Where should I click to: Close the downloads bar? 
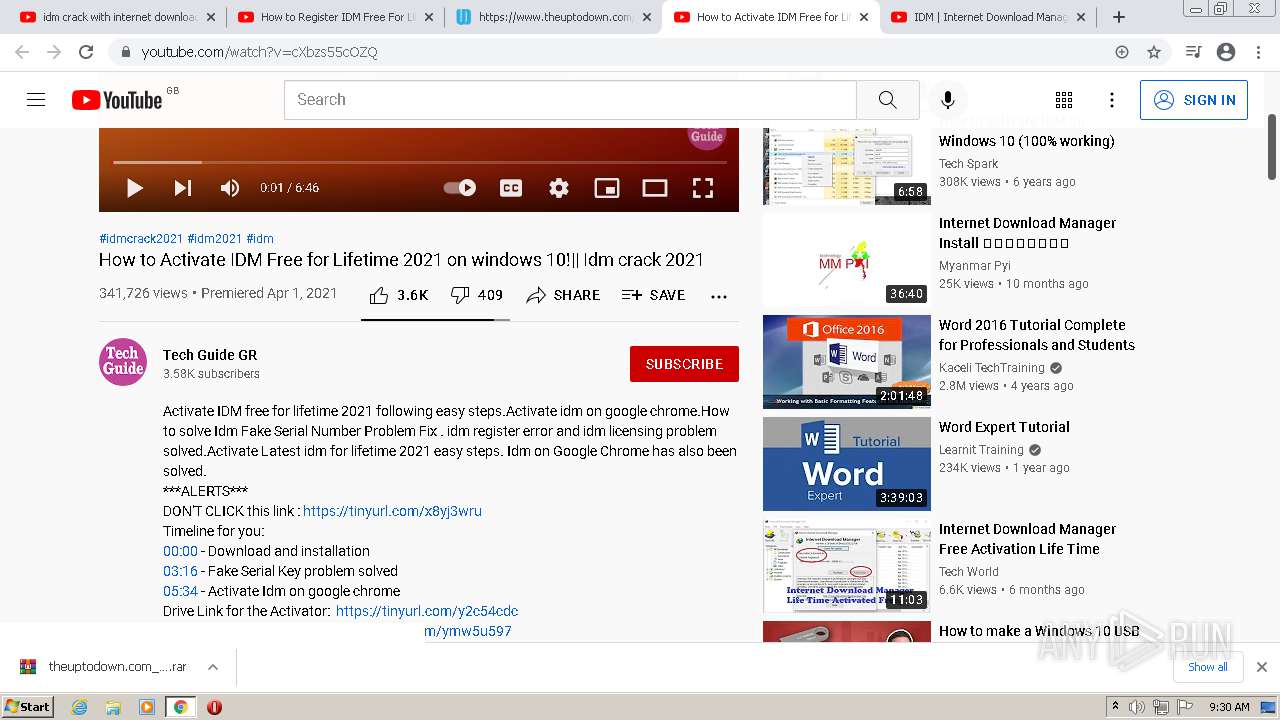(1262, 667)
